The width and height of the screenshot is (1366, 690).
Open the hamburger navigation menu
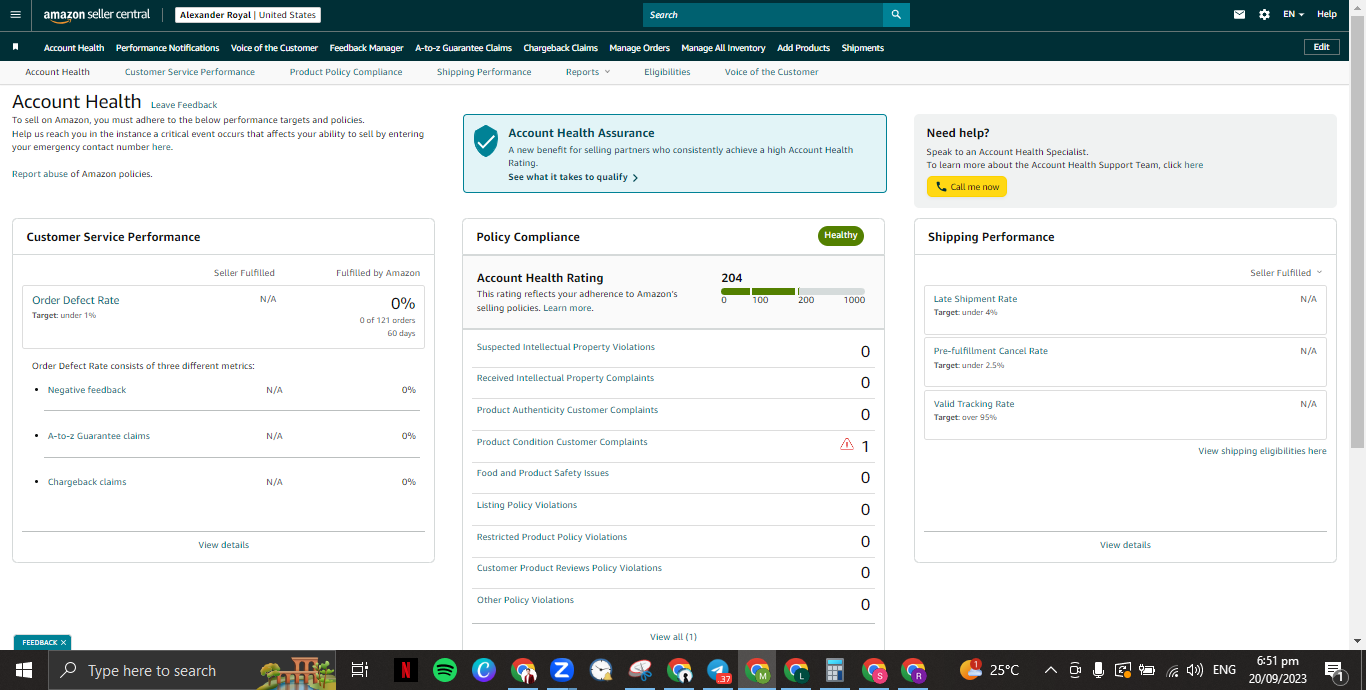[x=15, y=15]
